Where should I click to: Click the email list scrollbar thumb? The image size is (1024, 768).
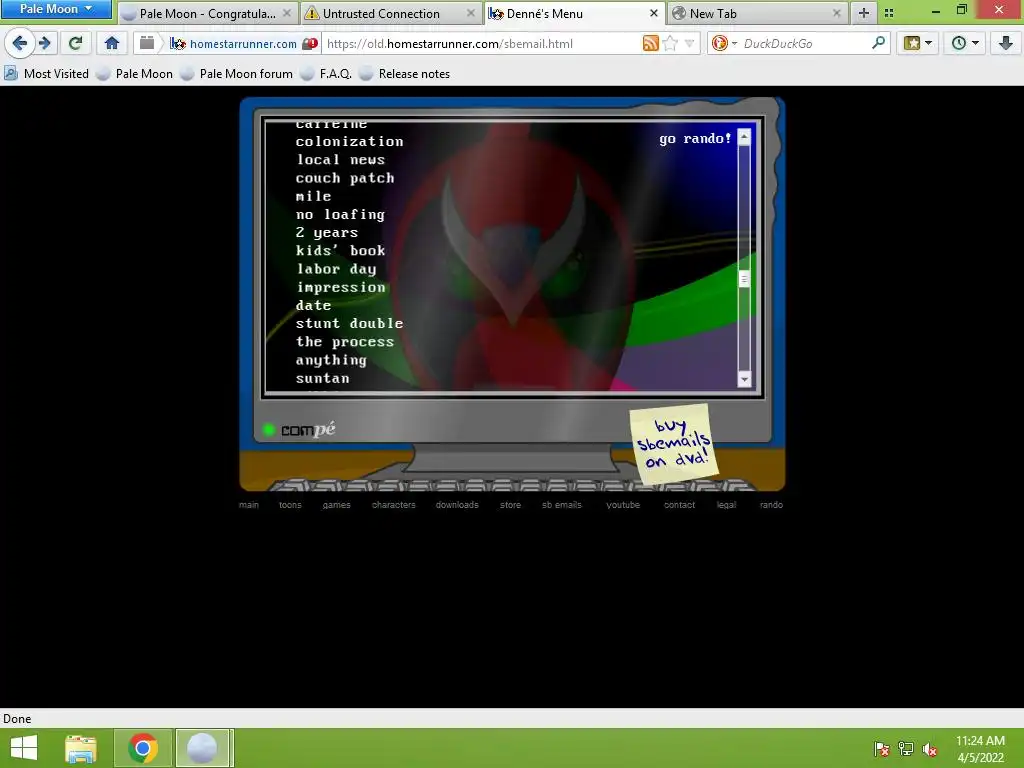click(744, 280)
